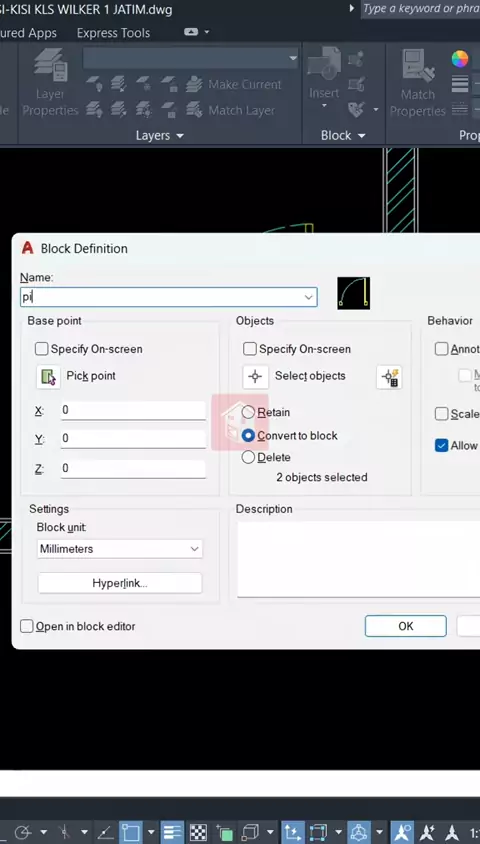Viewport: 480px width, 844px height.
Task: Select the Retain radio option
Action: coord(248,412)
